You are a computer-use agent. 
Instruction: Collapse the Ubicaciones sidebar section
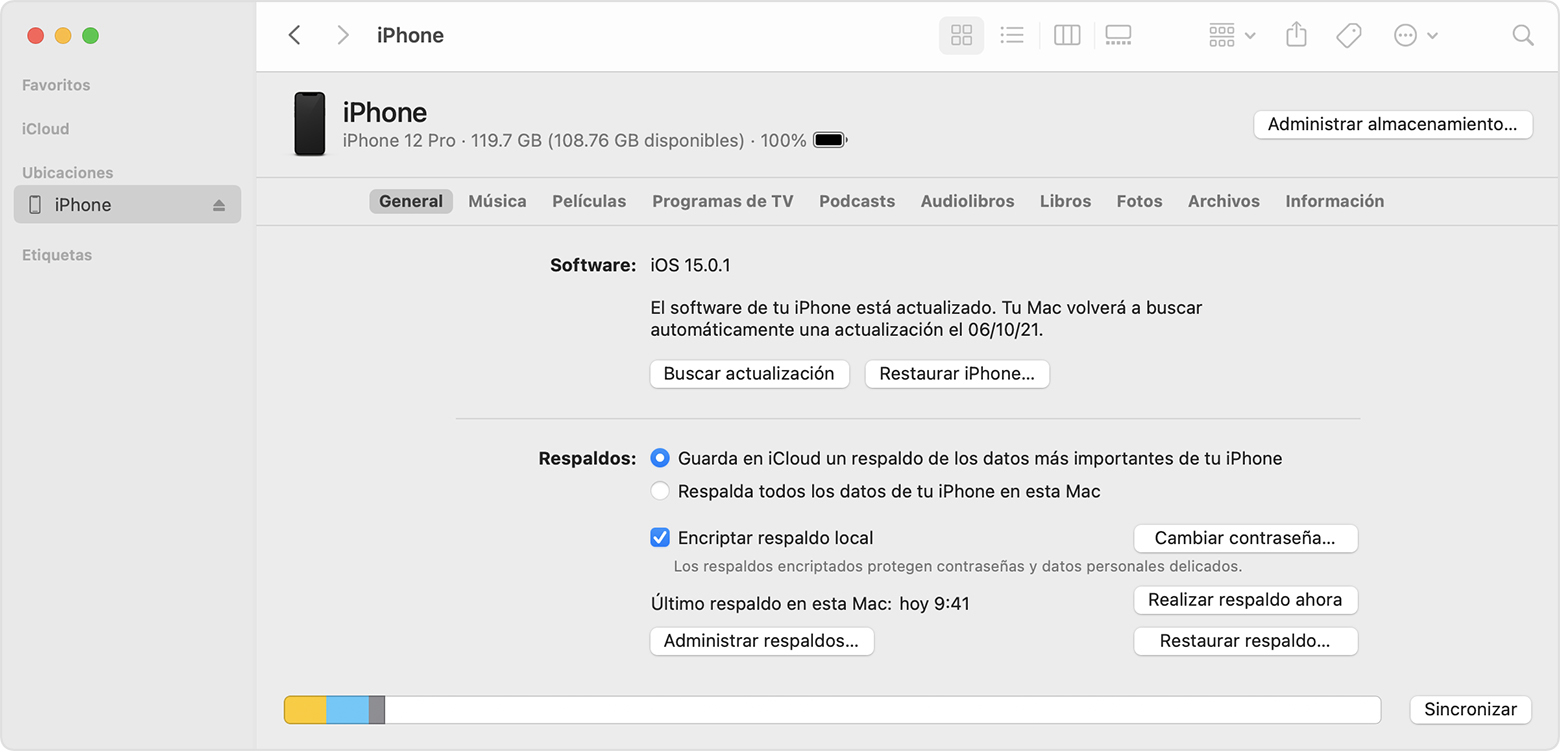pos(67,172)
